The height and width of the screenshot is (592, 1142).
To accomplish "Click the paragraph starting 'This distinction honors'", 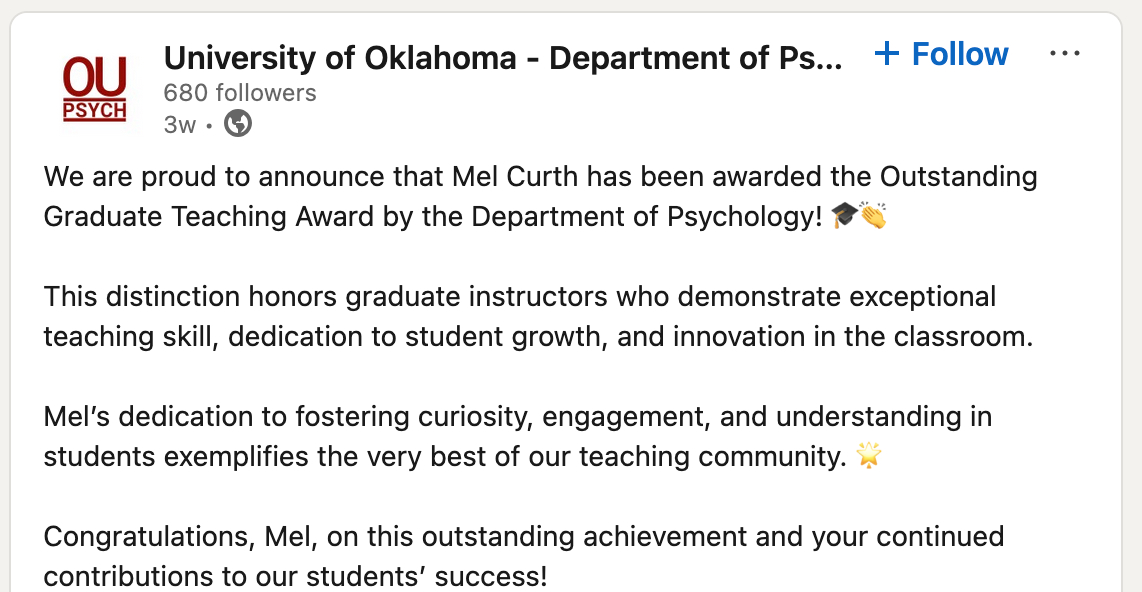I will (520, 316).
